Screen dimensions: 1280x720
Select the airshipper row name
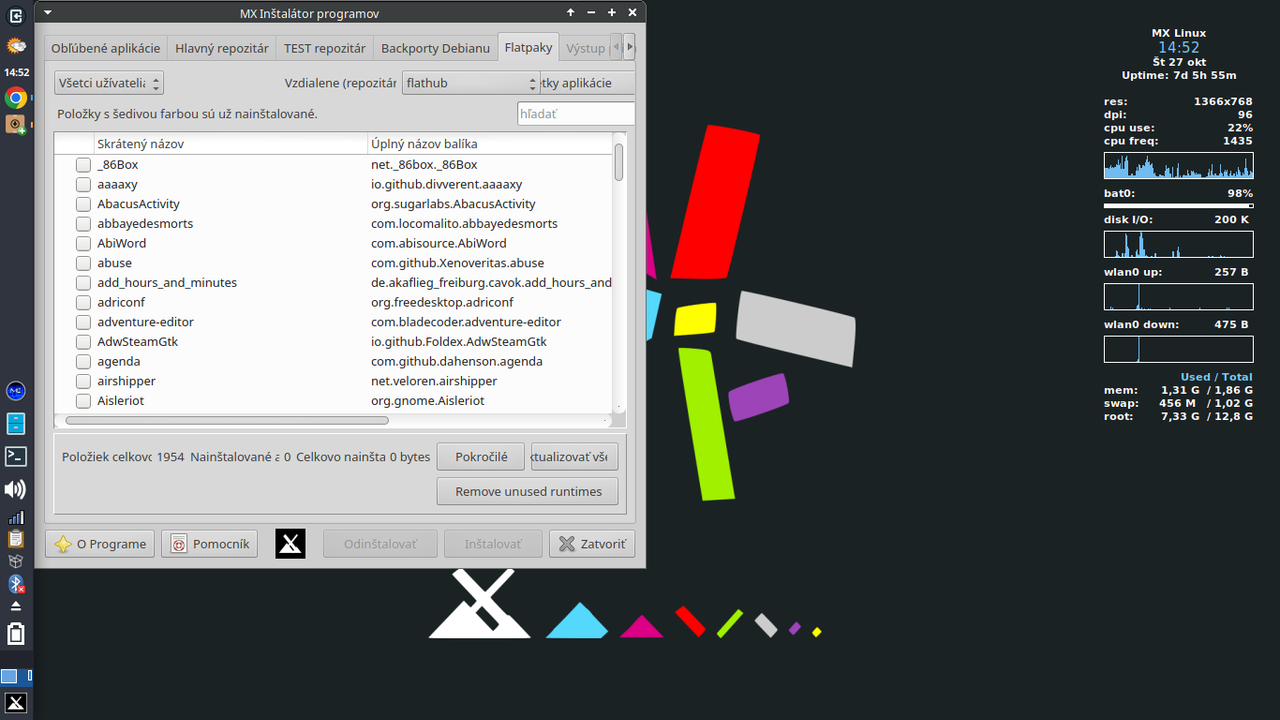coord(126,381)
